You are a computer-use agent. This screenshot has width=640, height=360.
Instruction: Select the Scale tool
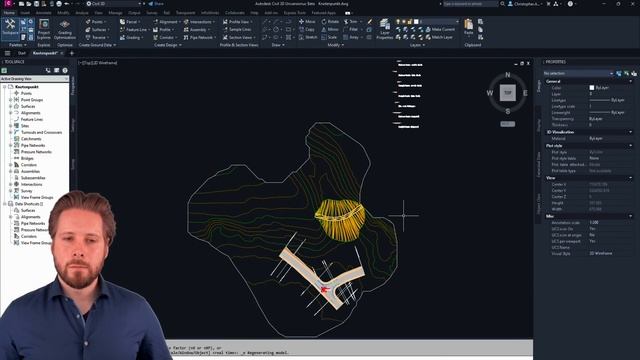(329, 37)
